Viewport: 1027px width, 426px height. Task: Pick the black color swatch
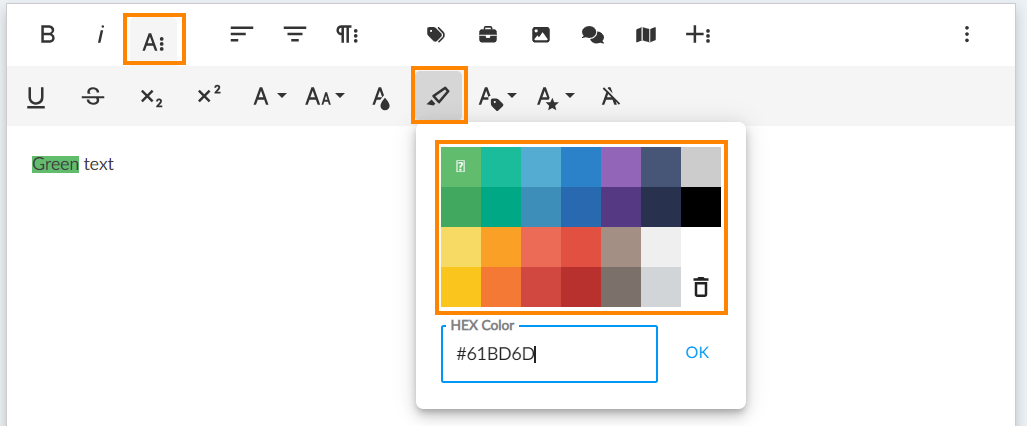[700, 207]
